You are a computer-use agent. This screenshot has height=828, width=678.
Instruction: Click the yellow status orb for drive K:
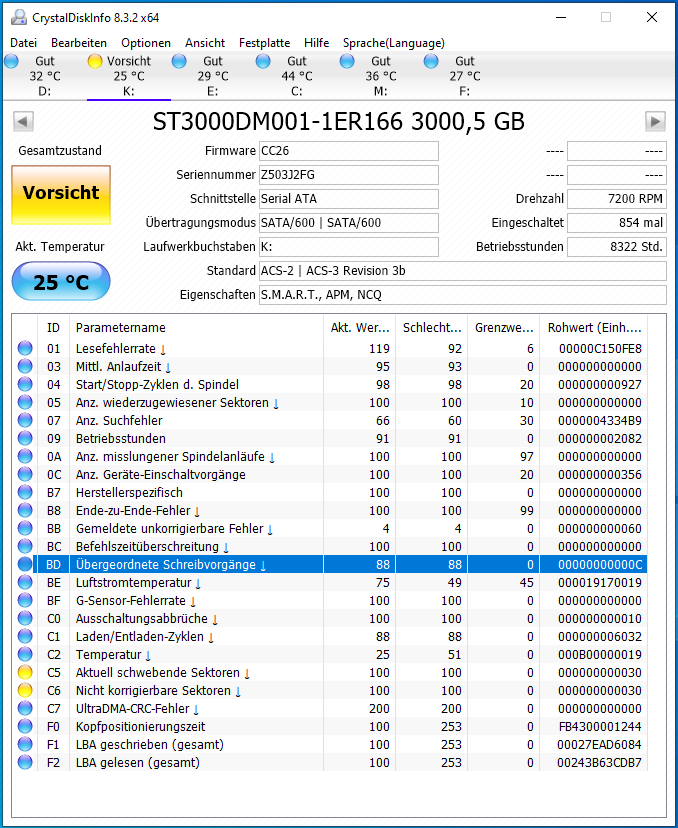[95, 61]
